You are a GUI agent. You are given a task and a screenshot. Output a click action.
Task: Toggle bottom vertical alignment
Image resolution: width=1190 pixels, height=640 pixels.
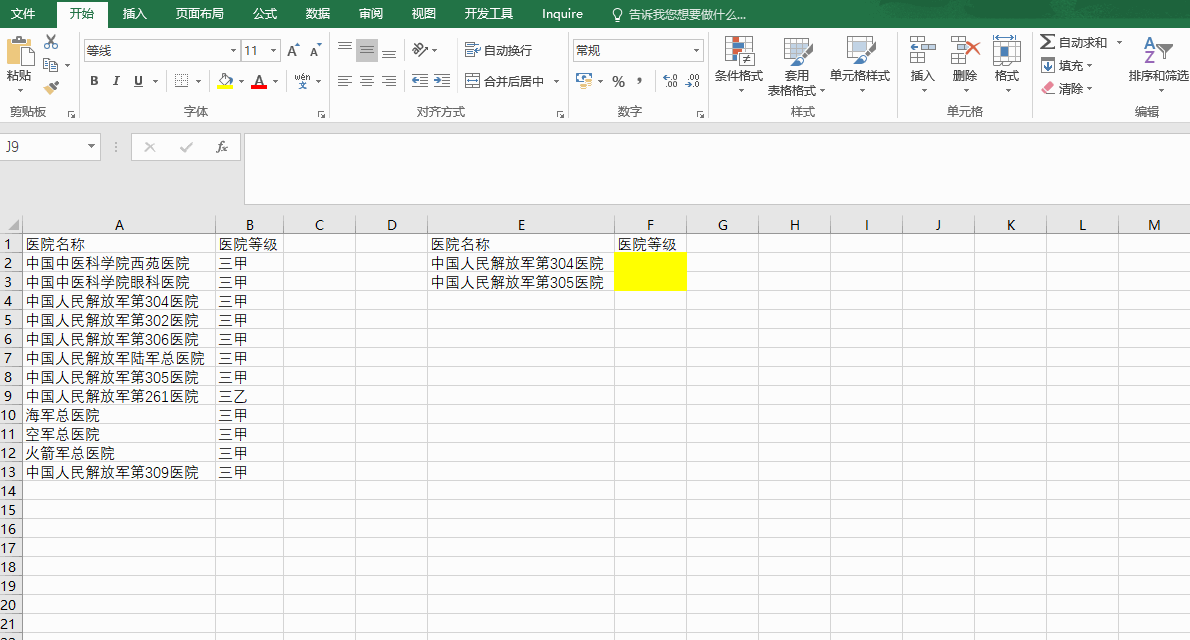(x=389, y=50)
